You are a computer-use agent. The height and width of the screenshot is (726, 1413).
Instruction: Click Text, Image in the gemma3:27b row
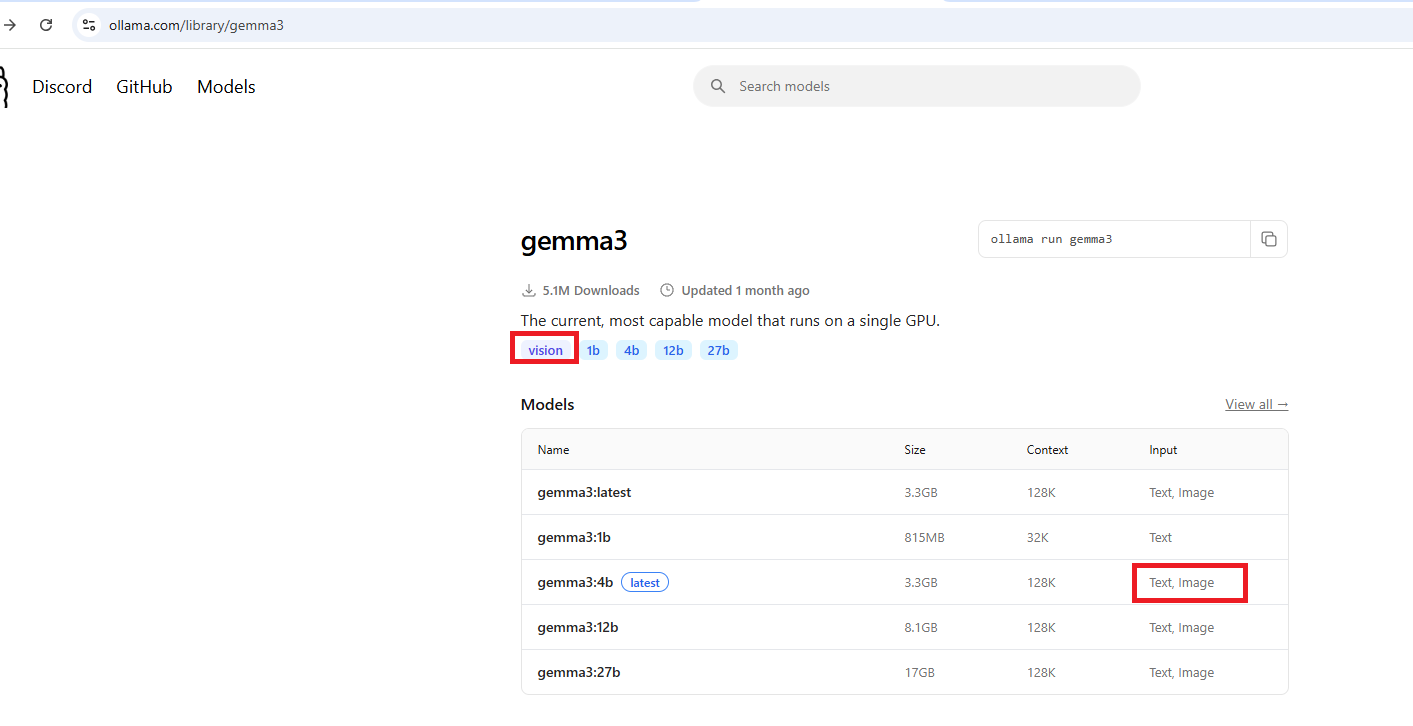(1181, 672)
